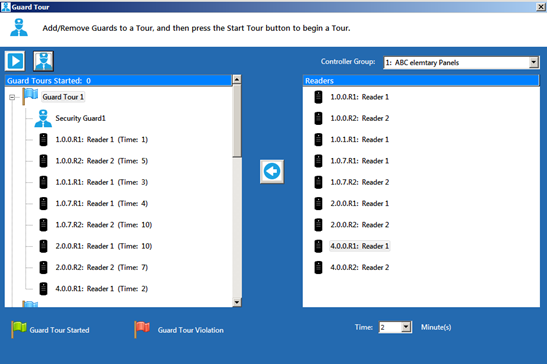Select tour row 1.0.1.R1: Reader 1 (Time: 3)
547x364 pixels.
click(102, 182)
